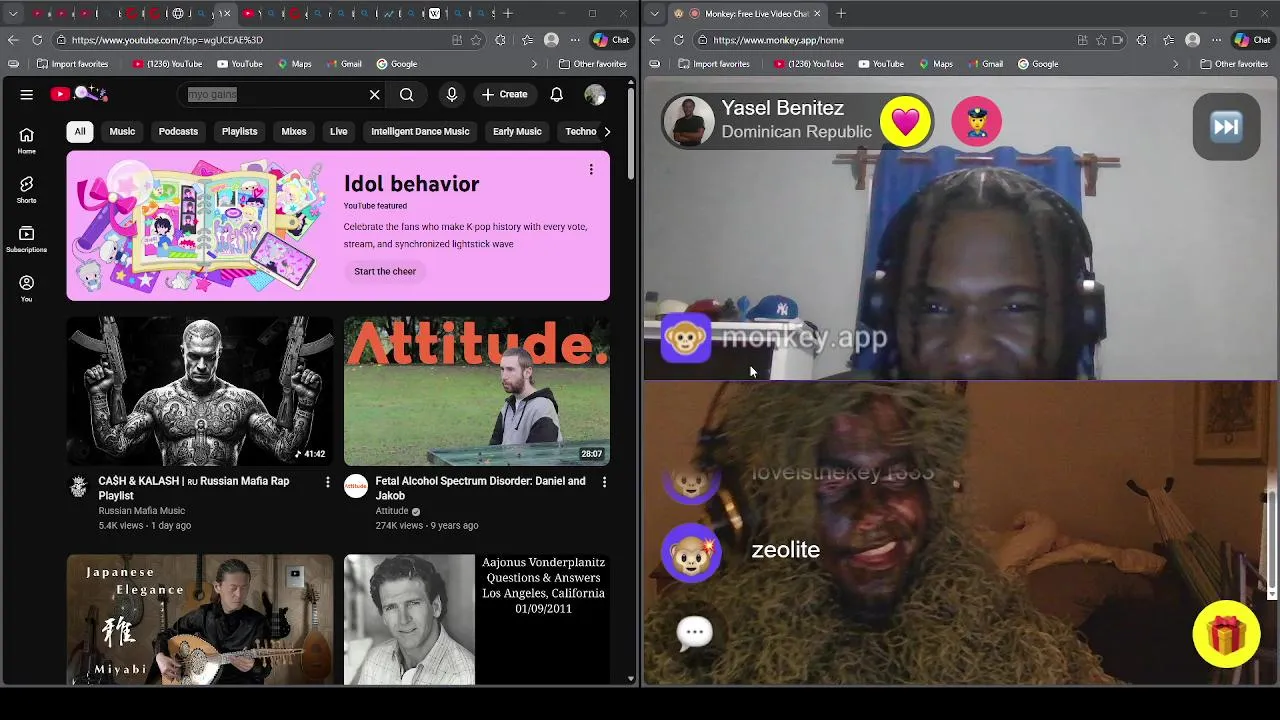Open Fetal Alcohol Spectrum Disorder video thumbnail
The width and height of the screenshot is (1280, 720).
click(x=477, y=391)
